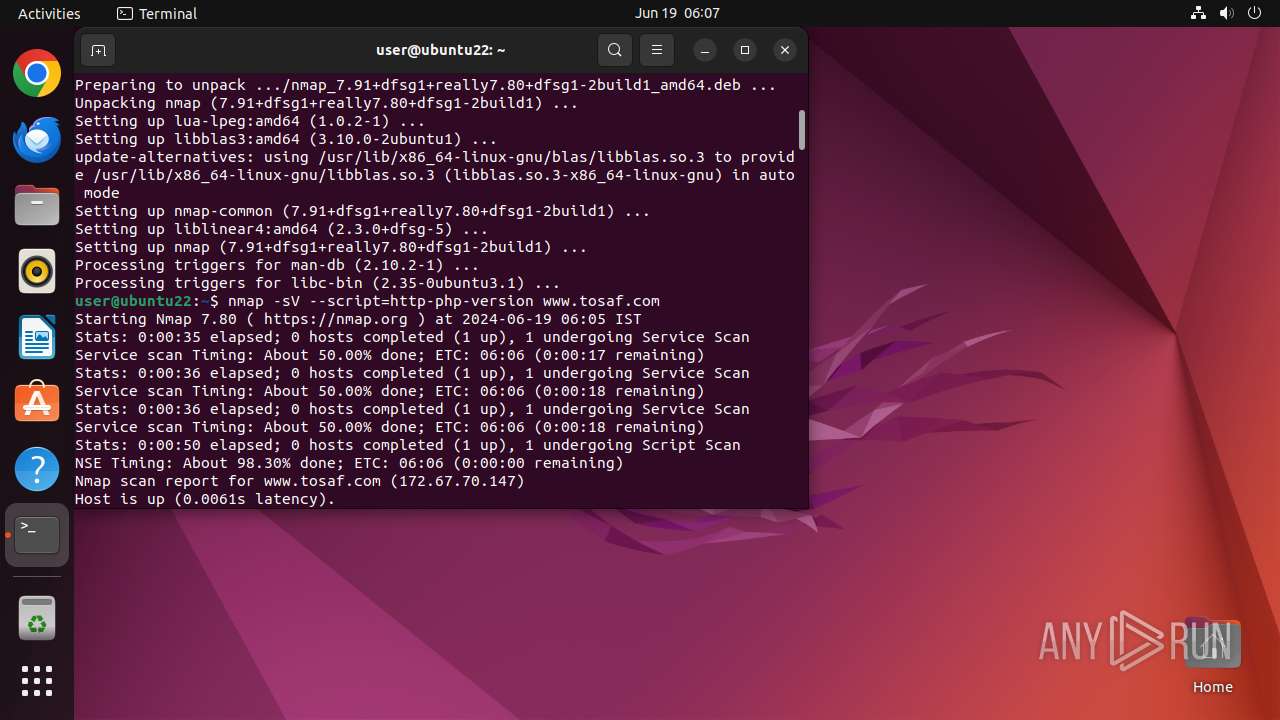
Task: Click 'Setting up liblinear4:amd64' line
Action: (x=282, y=229)
